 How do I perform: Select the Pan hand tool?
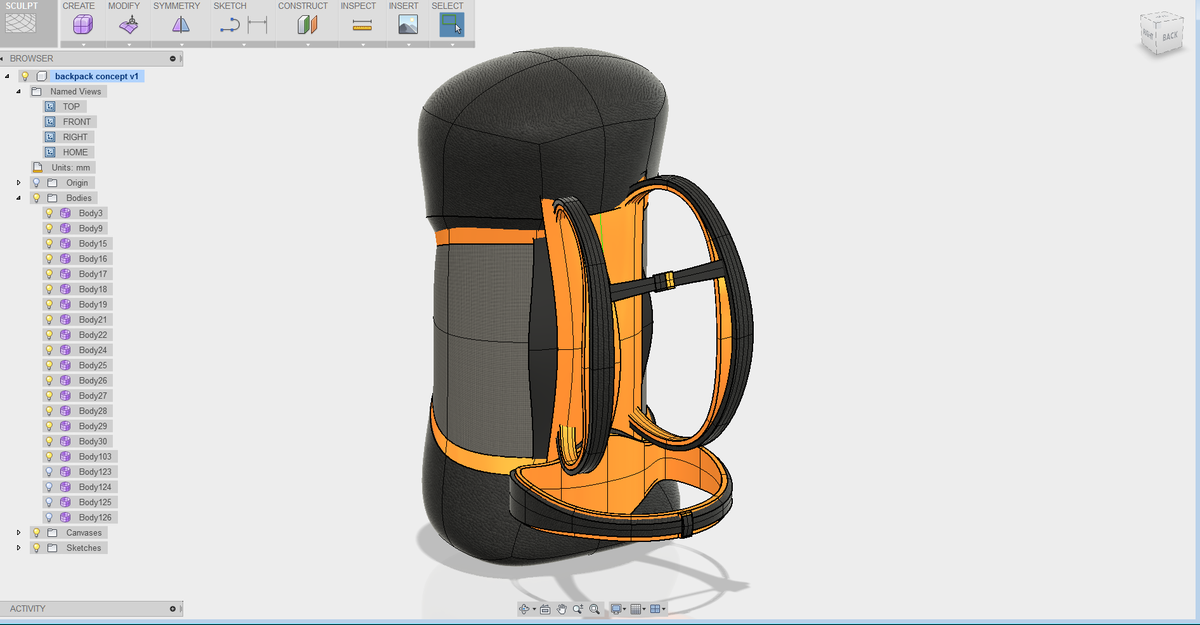pos(562,608)
